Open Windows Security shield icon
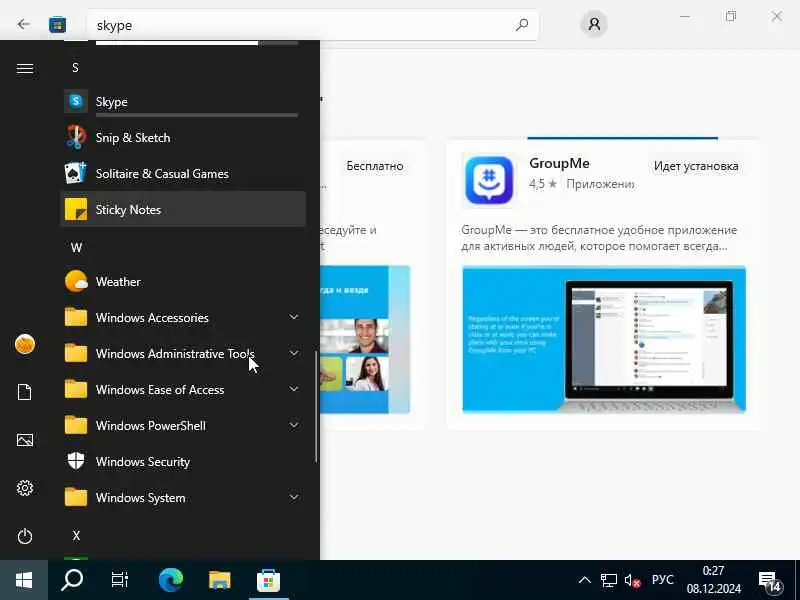The height and width of the screenshot is (600, 800). pyautogui.click(x=76, y=461)
